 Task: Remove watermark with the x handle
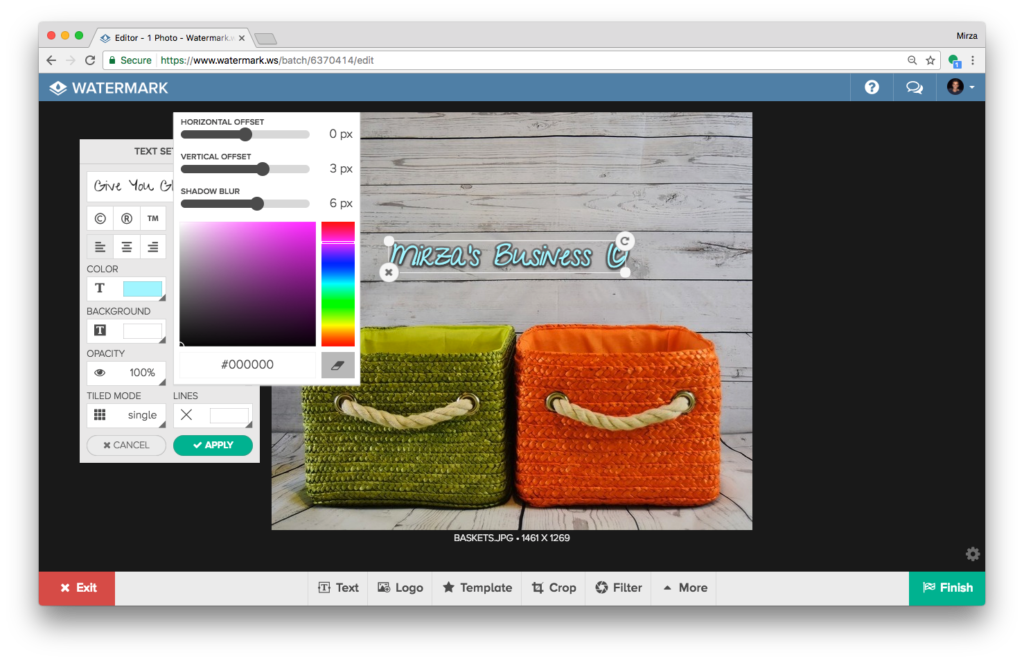[x=389, y=272]
